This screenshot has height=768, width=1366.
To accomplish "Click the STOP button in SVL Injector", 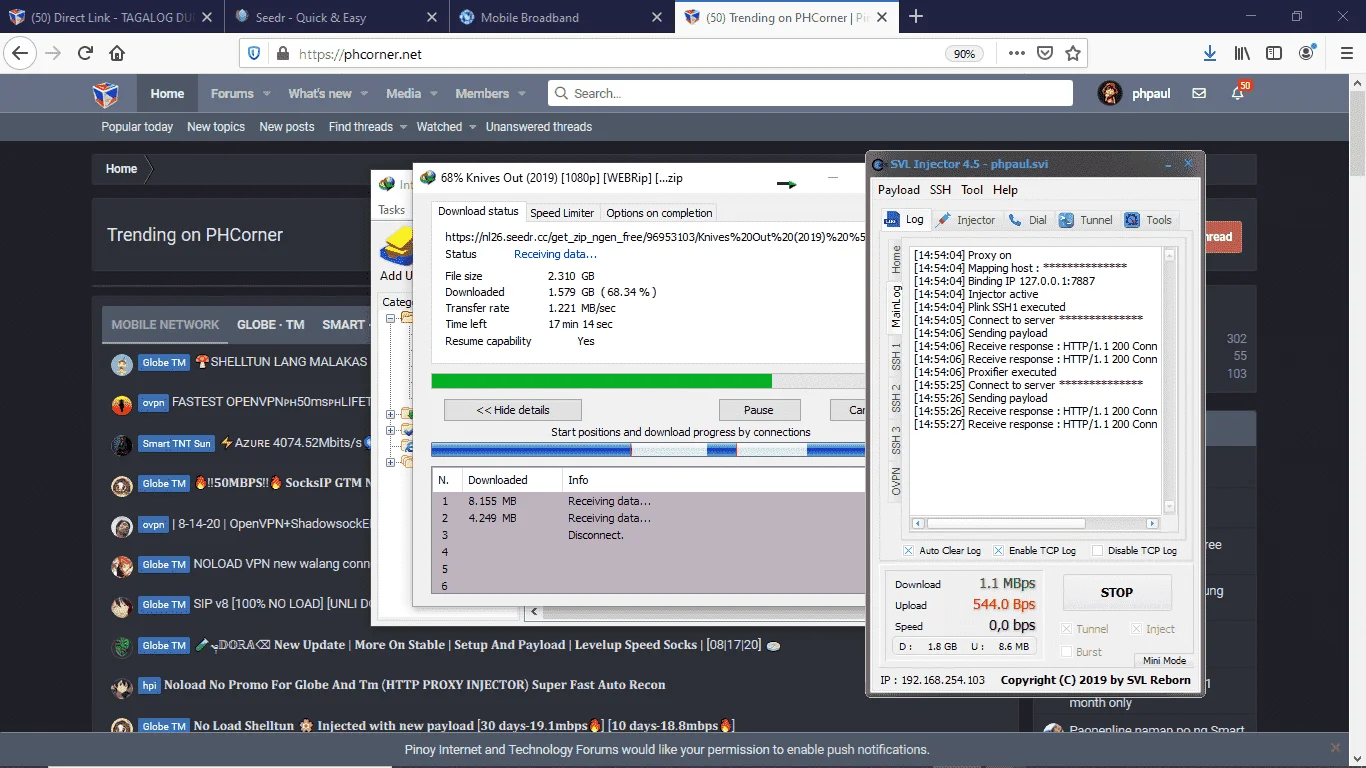I will [1117, 592].
